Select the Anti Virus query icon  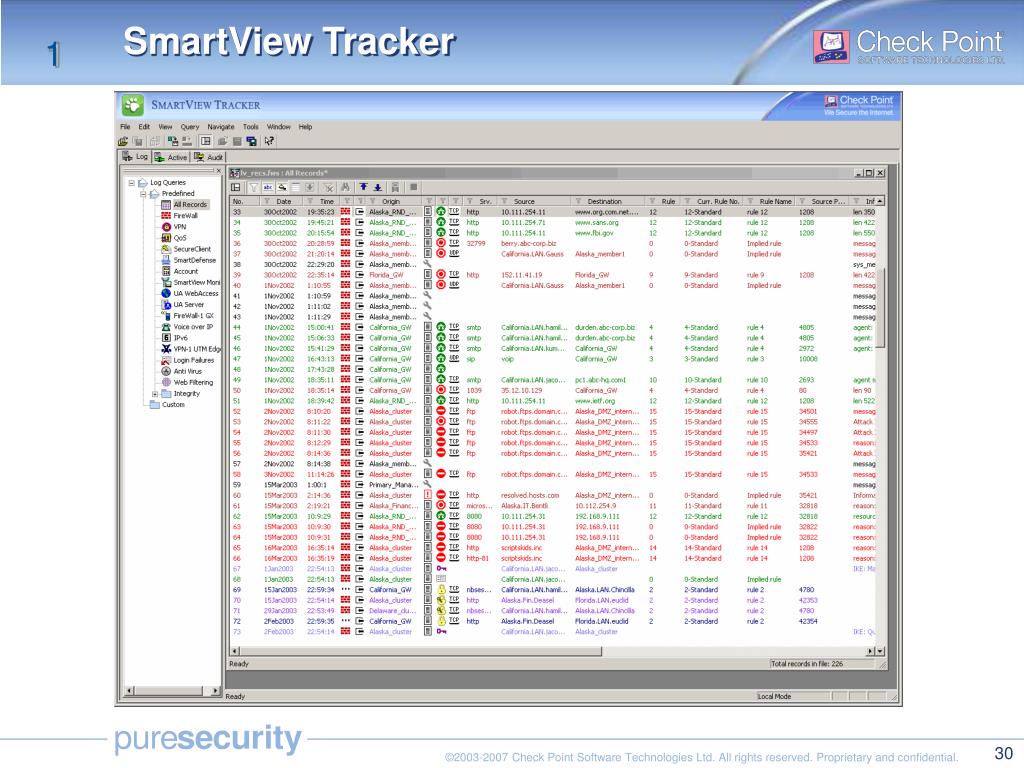point(166,371)
